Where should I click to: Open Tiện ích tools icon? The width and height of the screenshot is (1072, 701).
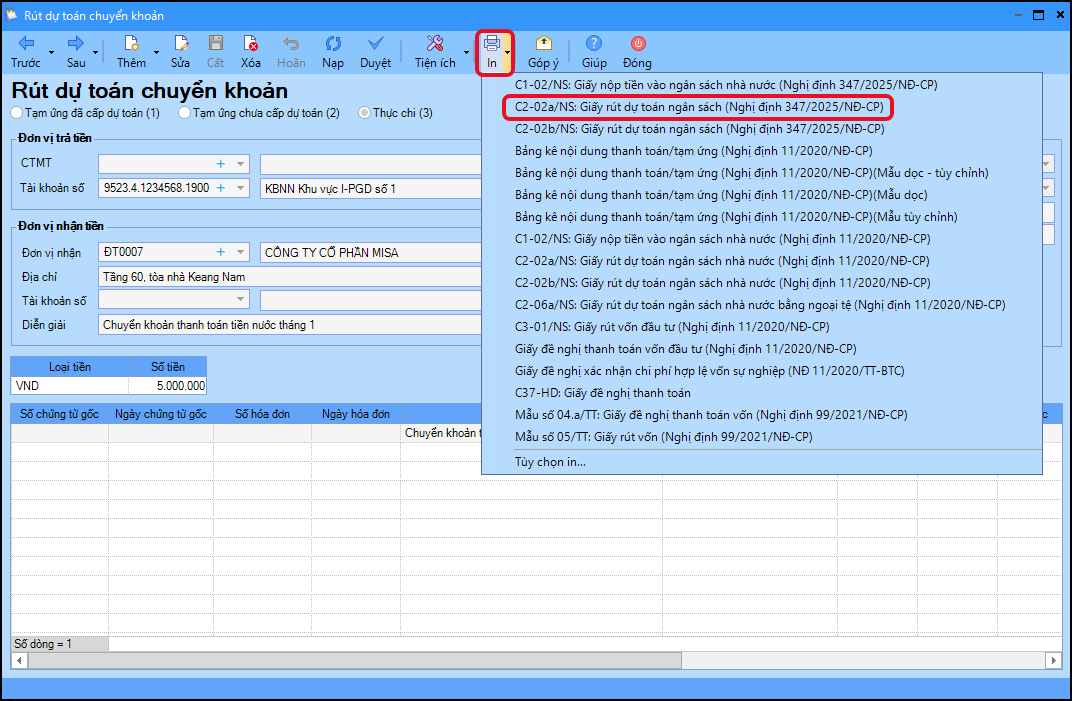(435, 44)
